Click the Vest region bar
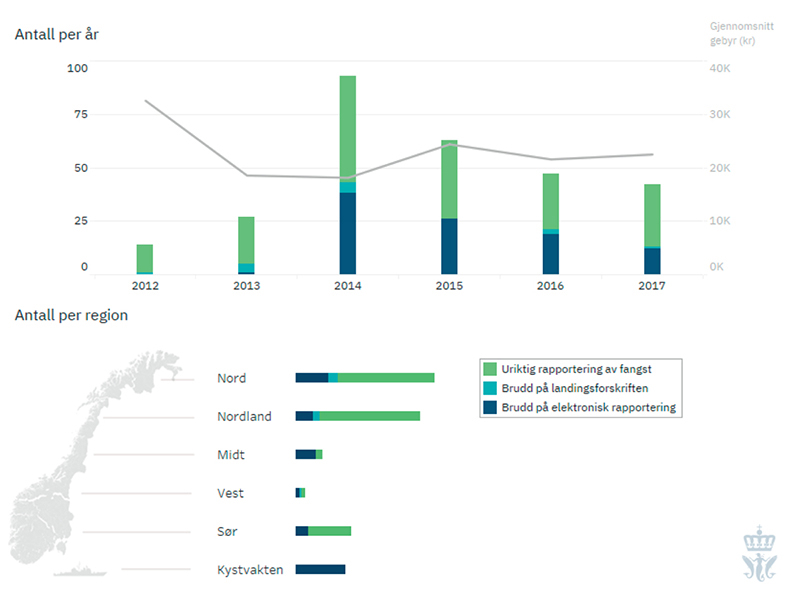The height and width of the screenshot is (603, 800). (x=299, y=493)
